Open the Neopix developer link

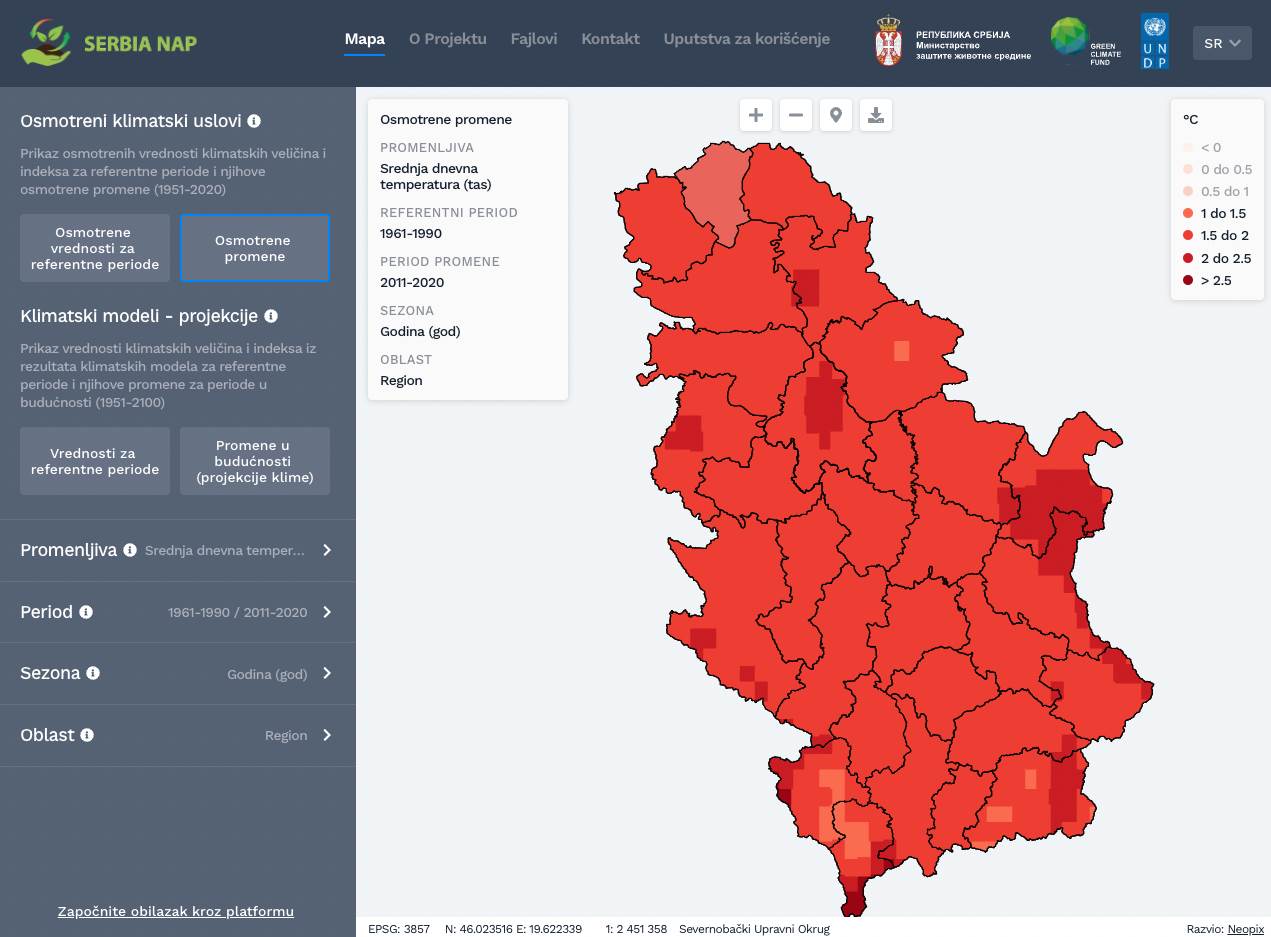point(1246,929)
